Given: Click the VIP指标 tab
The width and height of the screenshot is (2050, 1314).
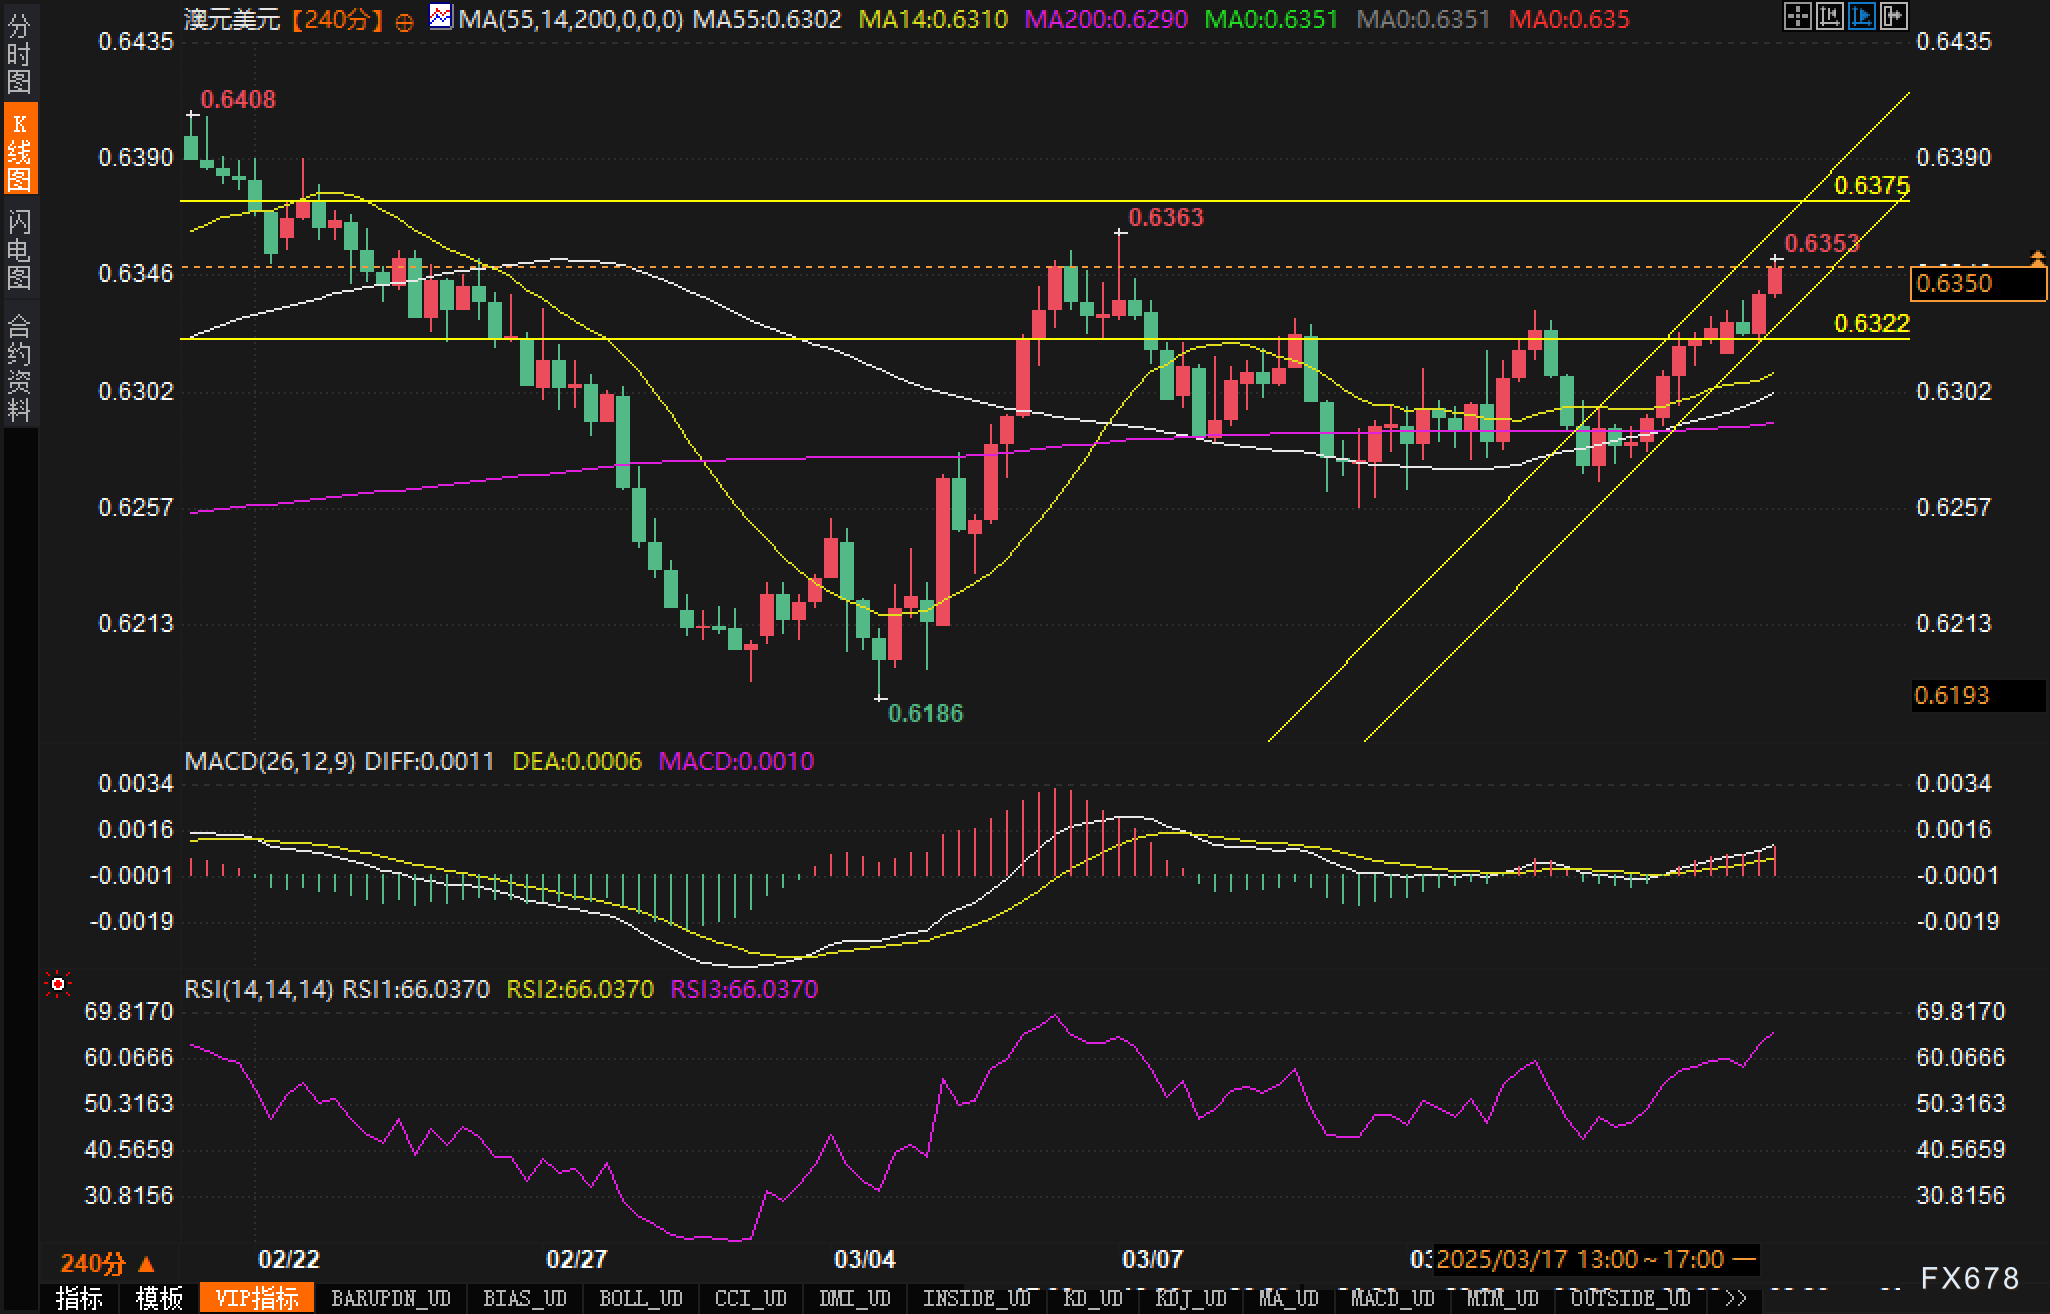Looking at the screenshot, I should pyautogui.click(x=257, y=1298).
